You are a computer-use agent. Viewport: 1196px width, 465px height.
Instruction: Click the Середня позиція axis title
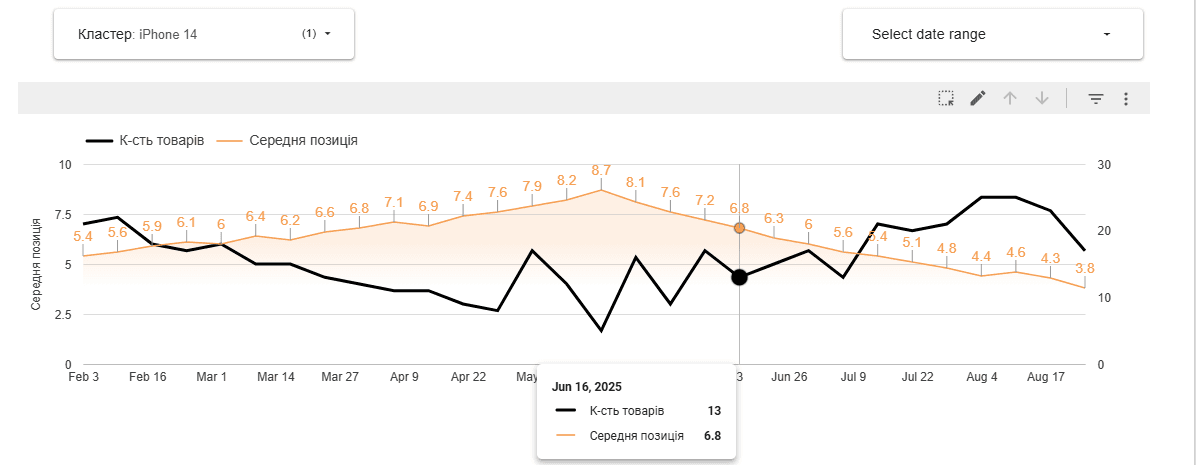click(x=35, y=264)
